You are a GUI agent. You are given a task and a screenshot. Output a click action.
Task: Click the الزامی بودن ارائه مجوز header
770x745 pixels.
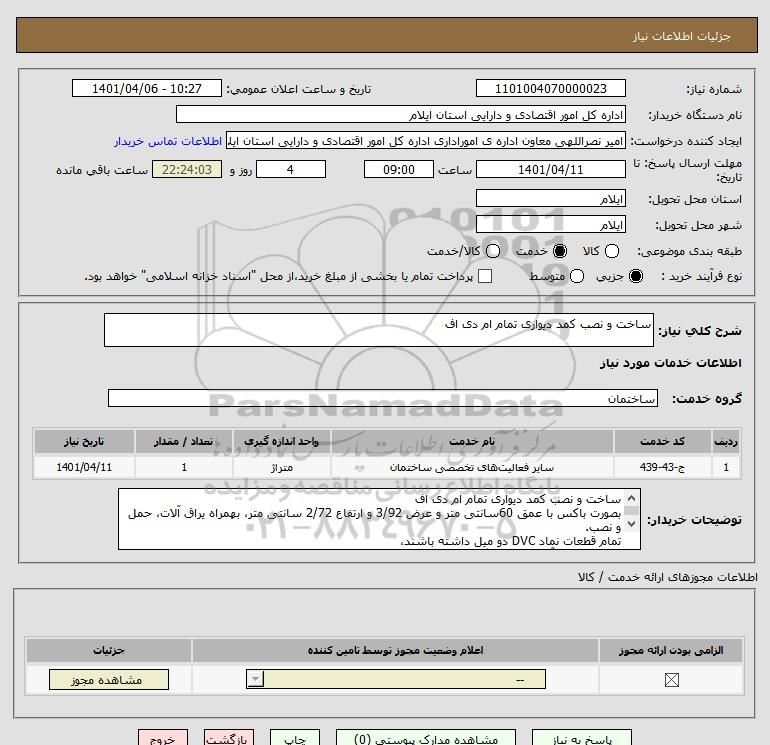coord(671,651)
